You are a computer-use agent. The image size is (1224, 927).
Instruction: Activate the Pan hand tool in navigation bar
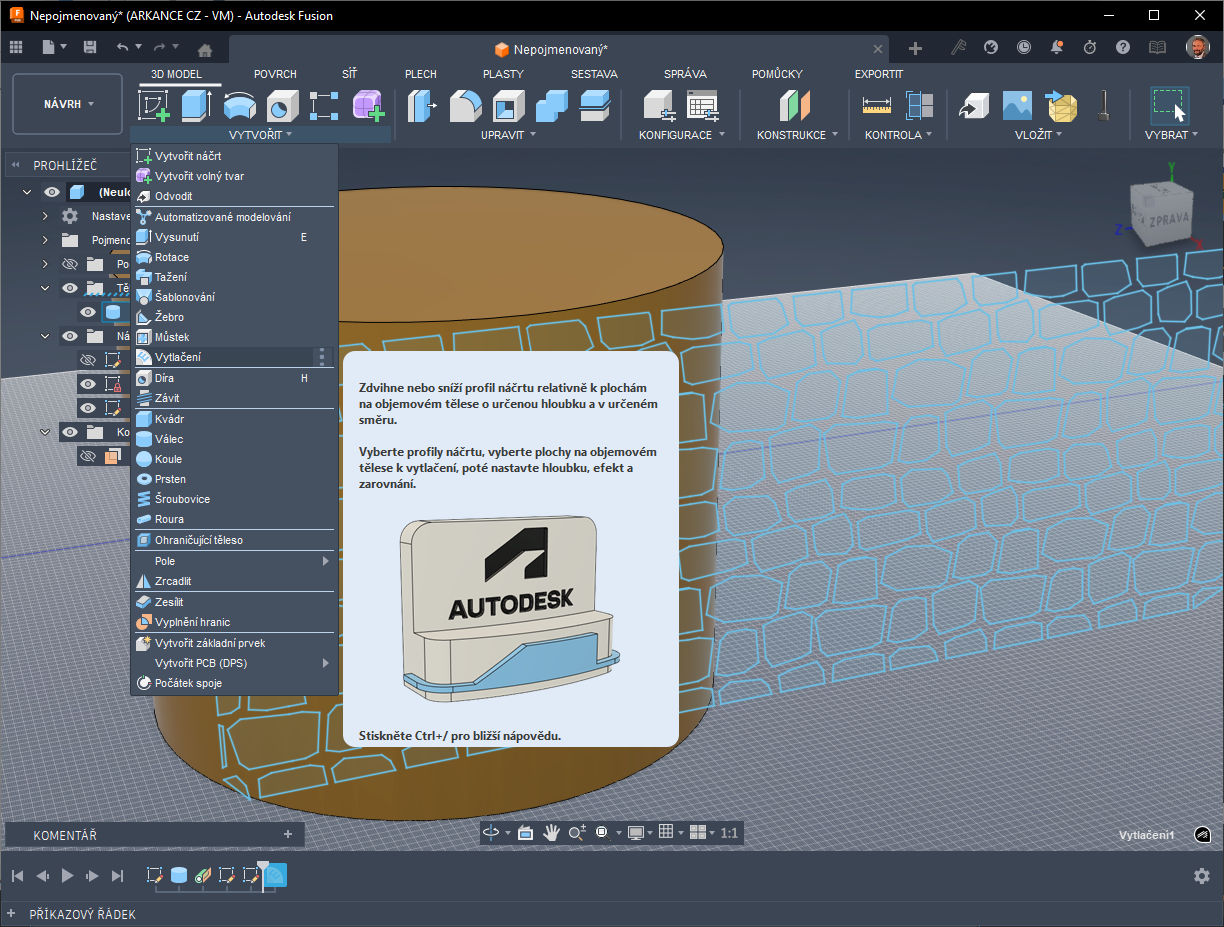point(551,832)
